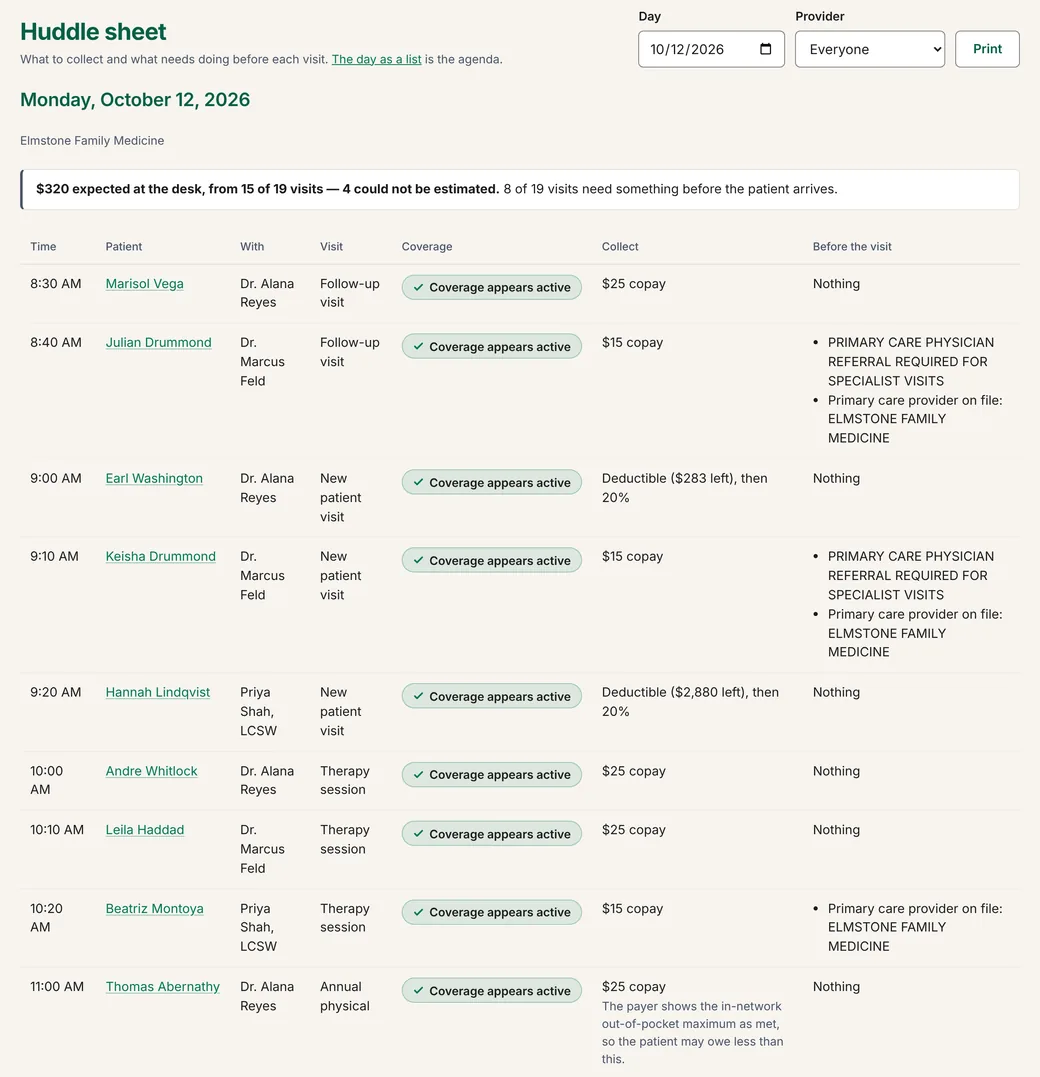Click the 'Collect' column header
This screenshot has width=1040, height=1077.
point(620,247)
